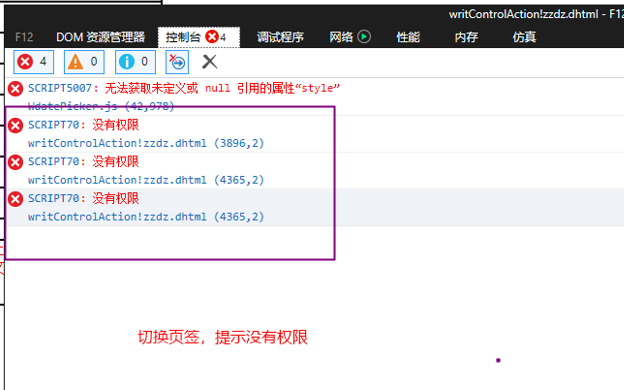Open the 内存 tab
Image resolution: width=624 pixels, height=390 pixels.
pyautogui.click(x=466, y=37)
